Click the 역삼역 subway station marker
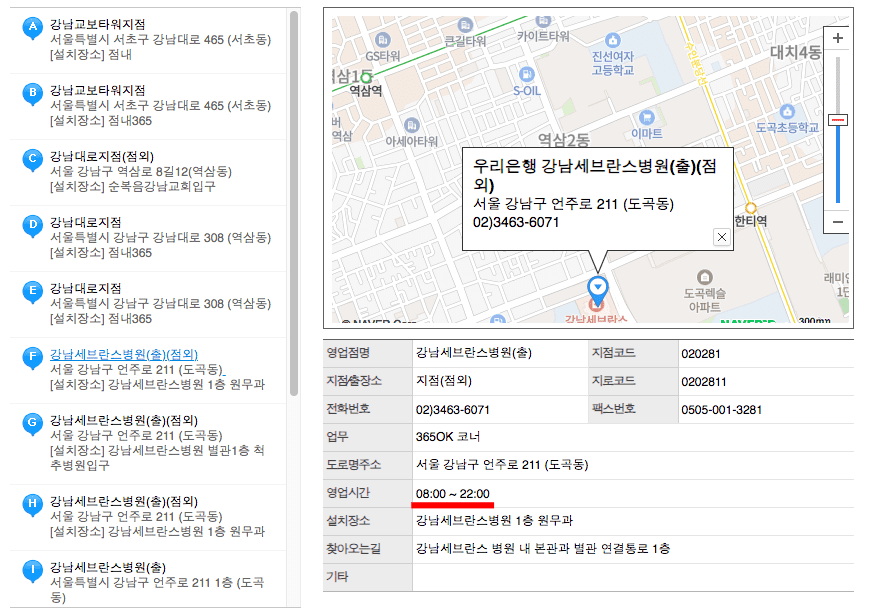The image size is (869, 616). [366, 78]
